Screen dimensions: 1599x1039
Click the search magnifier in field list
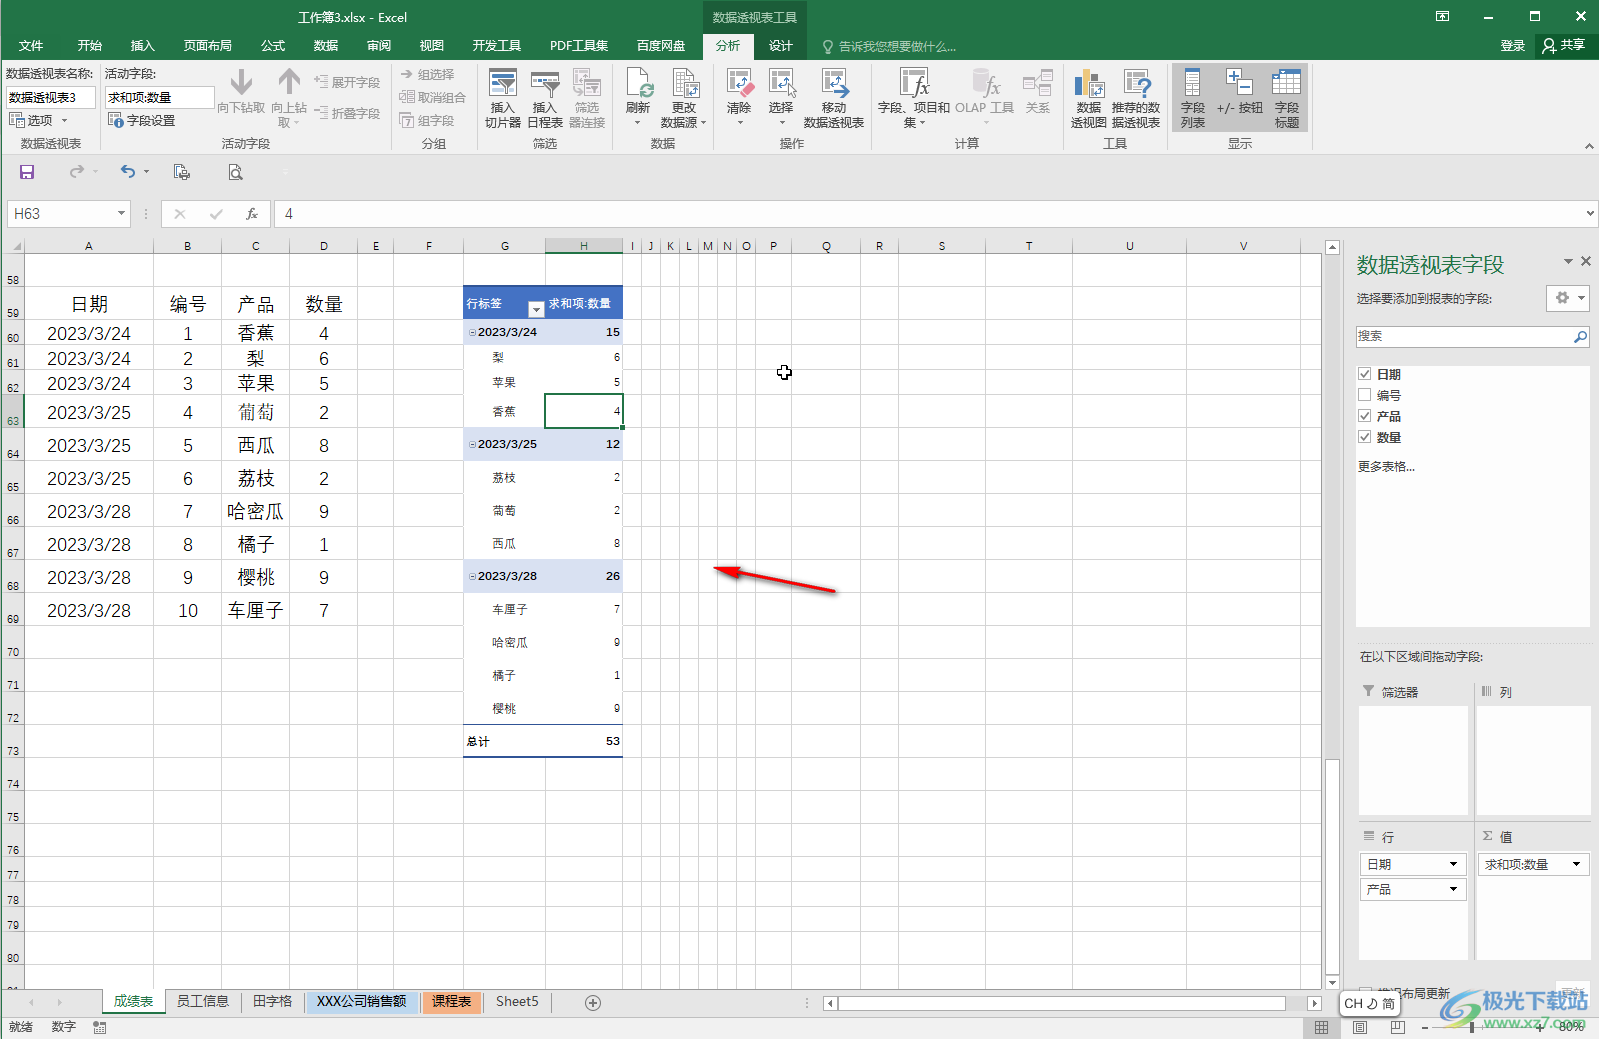[1580, 337]
